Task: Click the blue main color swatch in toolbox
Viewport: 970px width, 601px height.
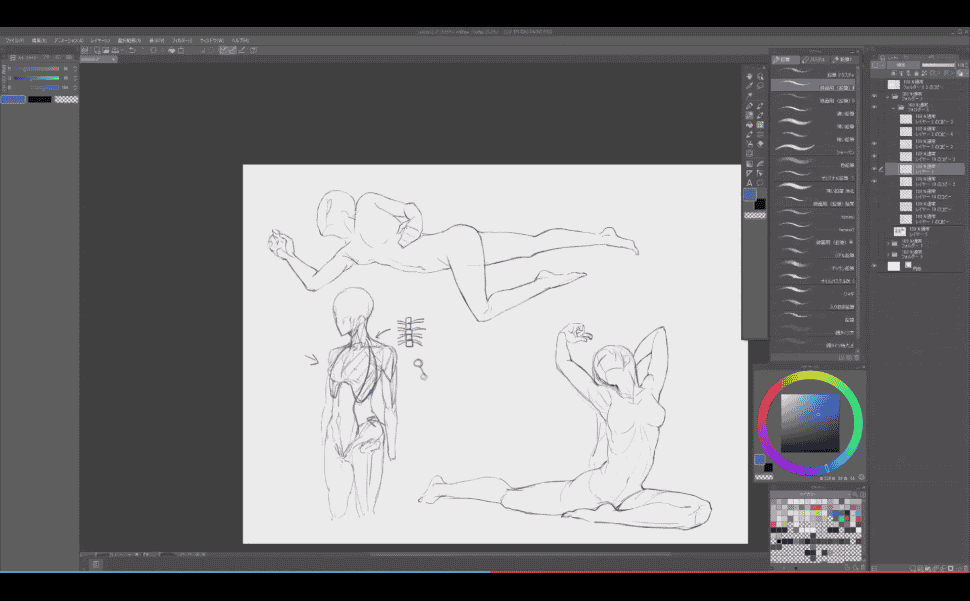Action: point(749,196)
